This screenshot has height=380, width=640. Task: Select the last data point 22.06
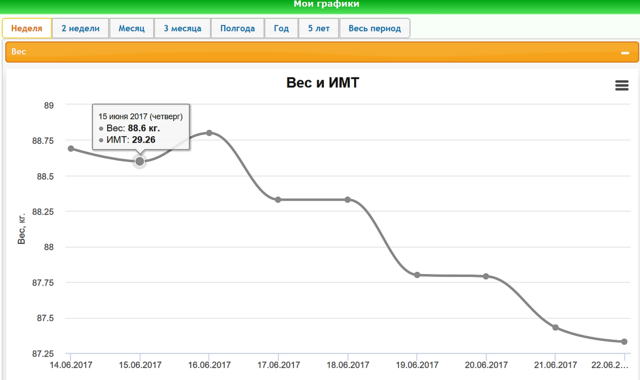pos(624,342)
